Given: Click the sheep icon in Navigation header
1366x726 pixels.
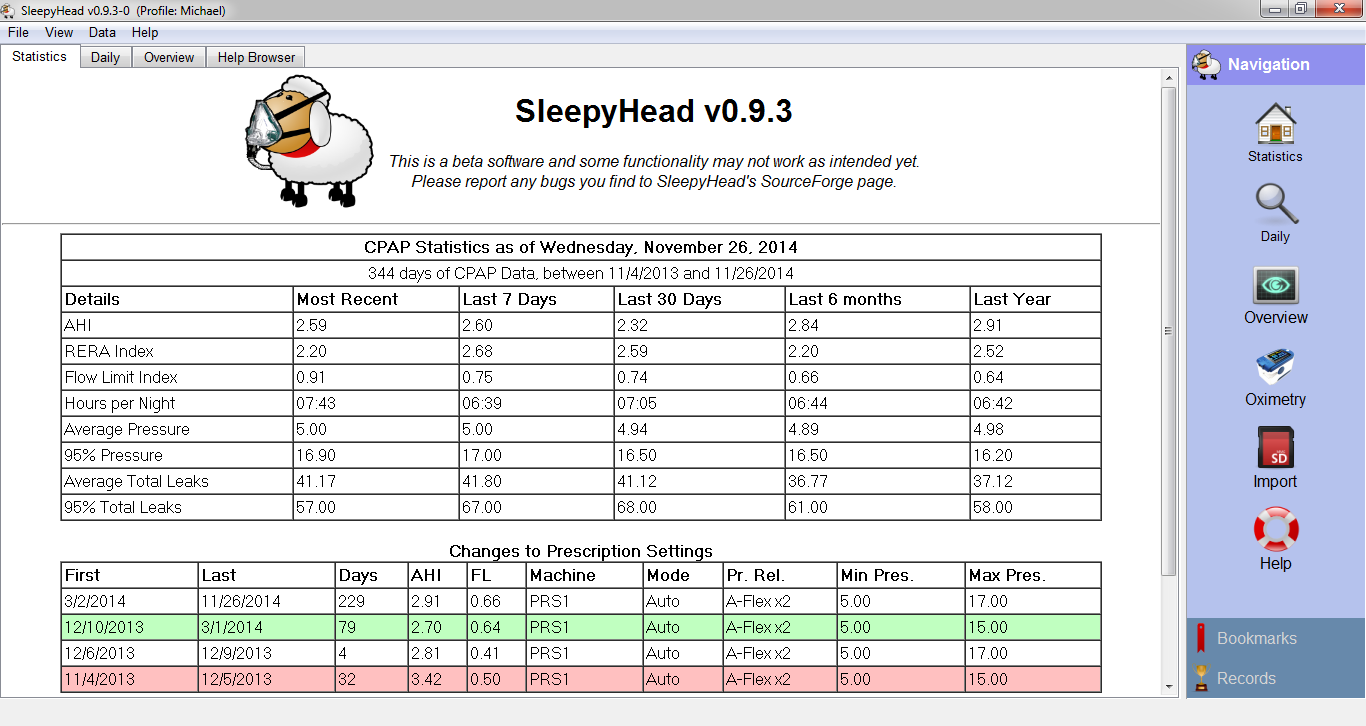Looking at the screenshot, I should pyautogui.click(x=1207, y=64).
